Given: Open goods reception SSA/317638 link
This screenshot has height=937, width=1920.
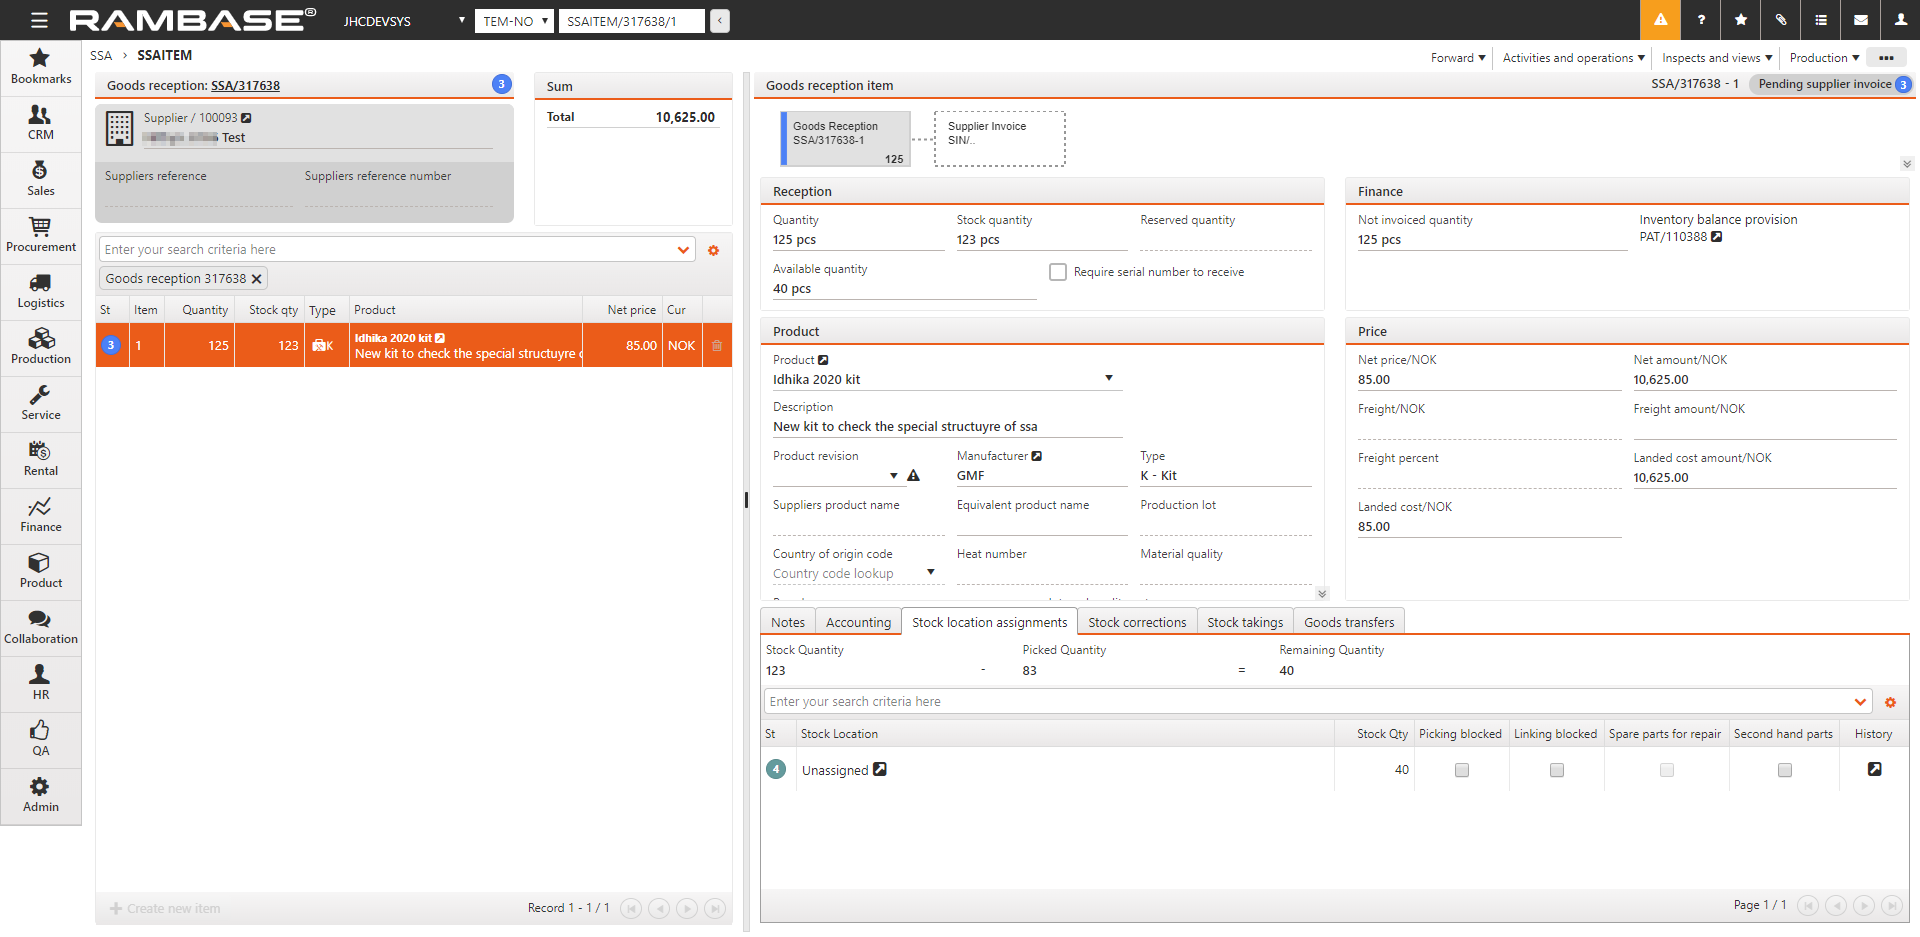Looking at the screenshot, I should (245, 86).
